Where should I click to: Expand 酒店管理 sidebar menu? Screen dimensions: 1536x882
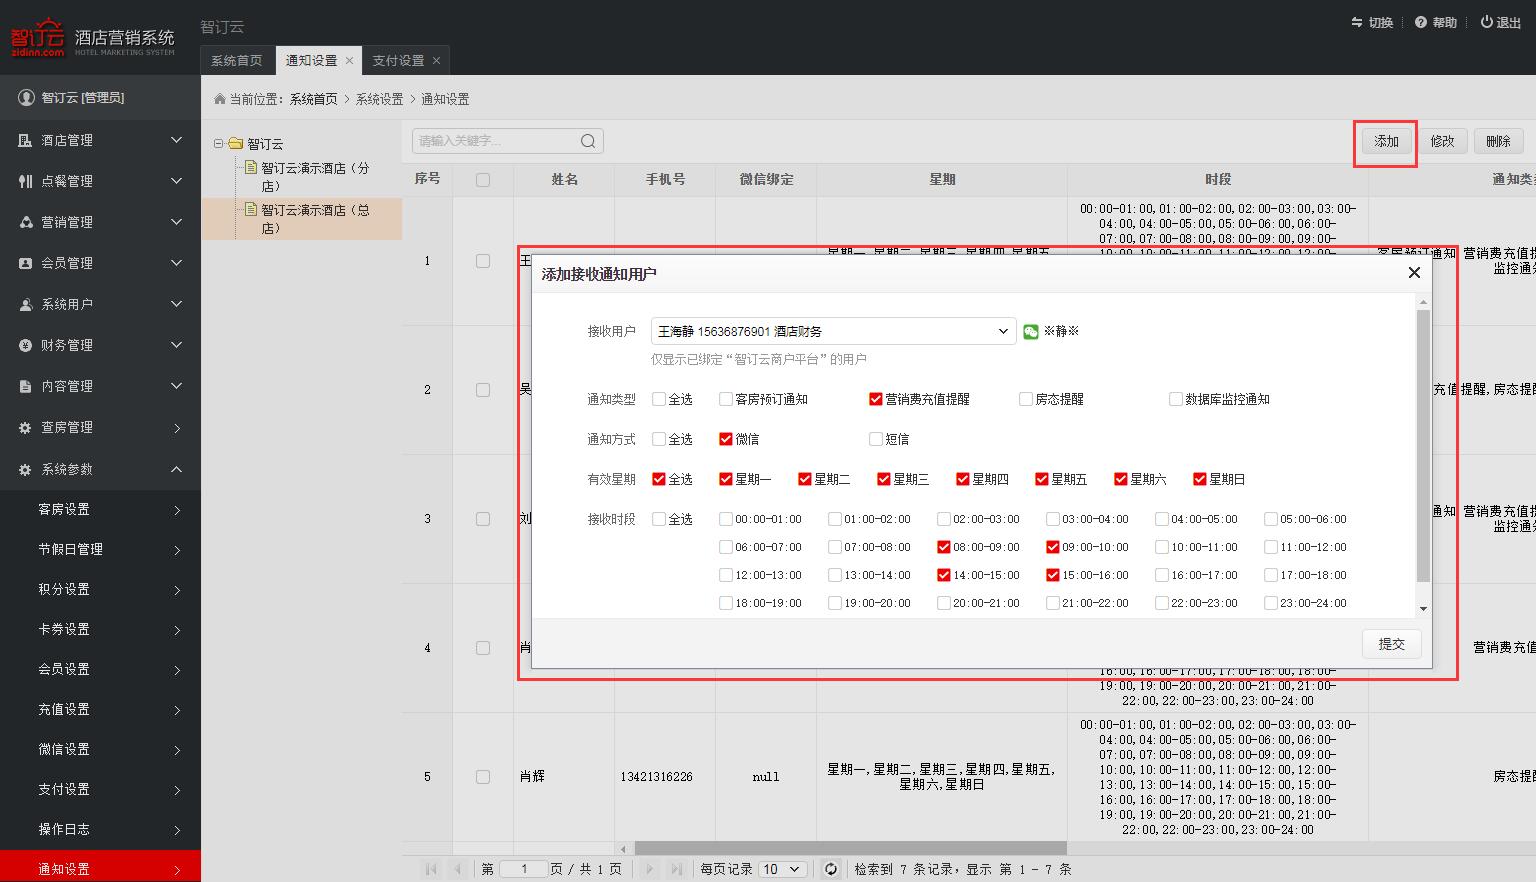coord(100,140)
